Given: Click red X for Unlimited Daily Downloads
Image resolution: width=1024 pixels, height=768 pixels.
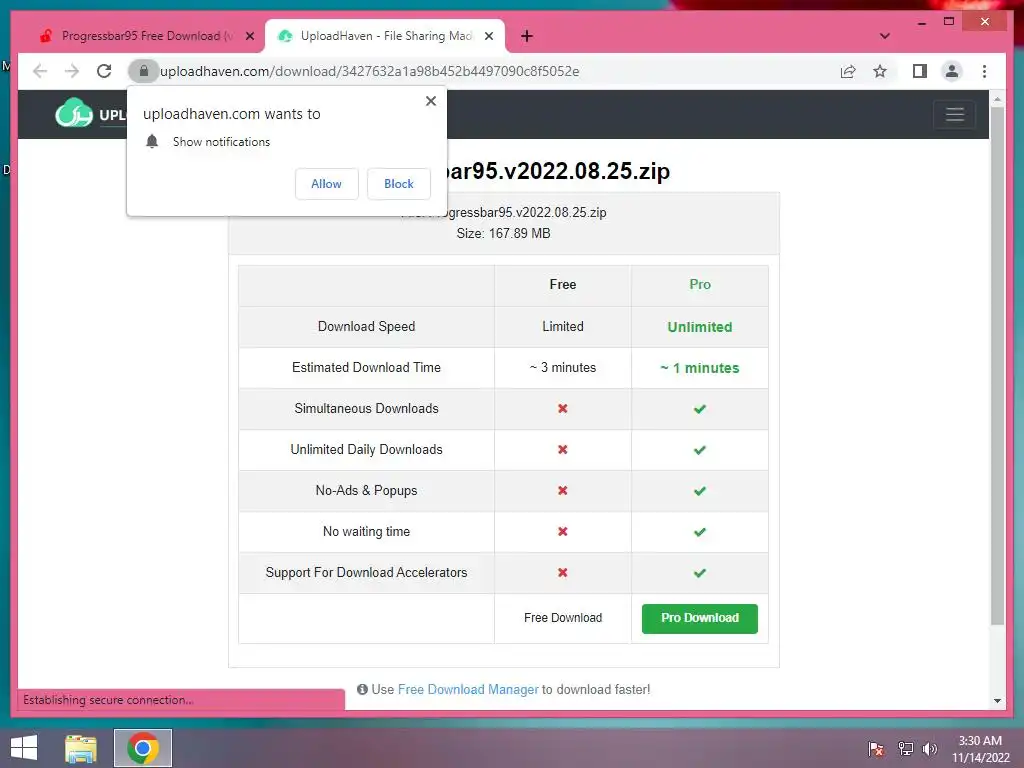Looking at the screenshot, I should point(563,450).
